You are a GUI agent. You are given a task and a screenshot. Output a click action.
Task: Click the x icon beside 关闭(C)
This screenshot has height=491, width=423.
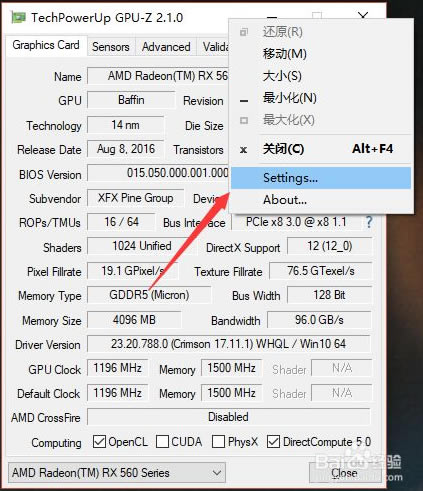244,150
